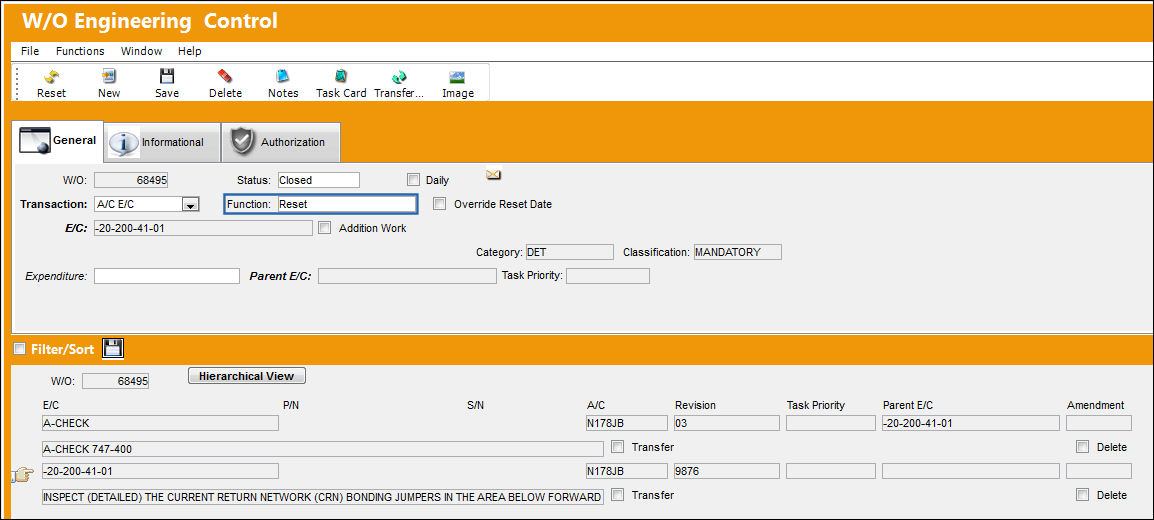Click the W/O field in General tab
Screen dimensions: 1154x520
(x=131, y=179)
